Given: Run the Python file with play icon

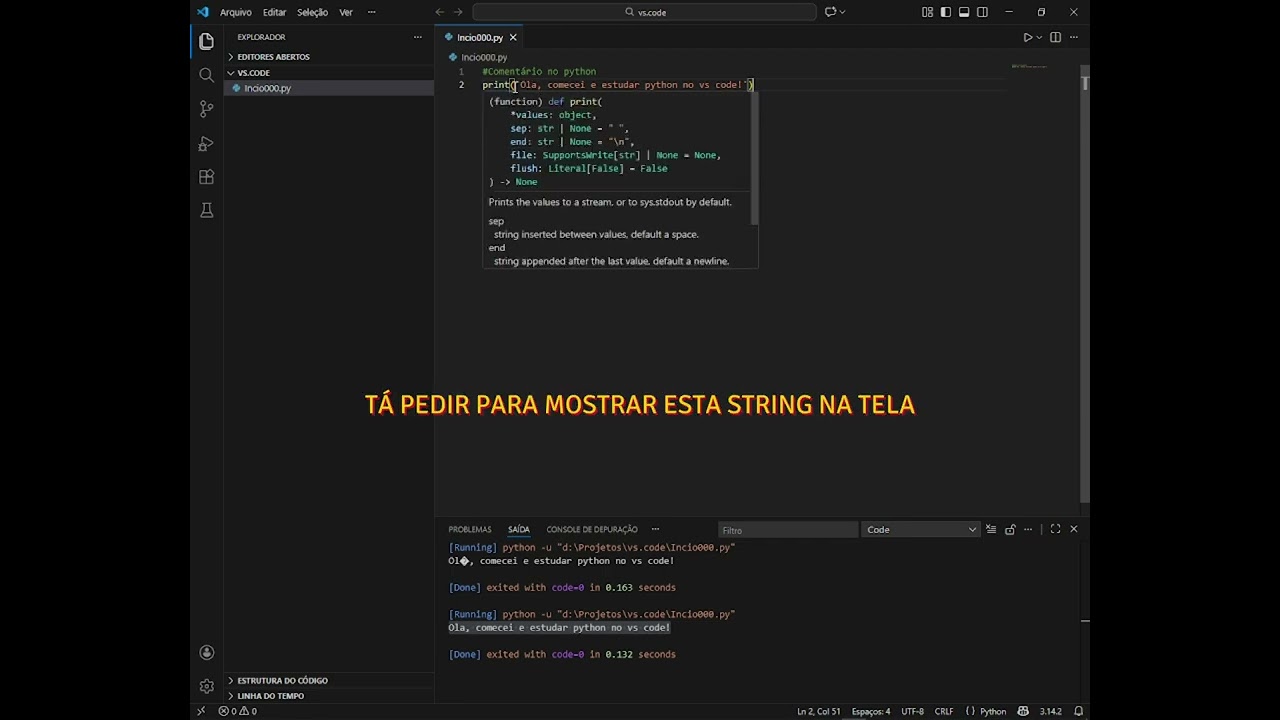Looking at the screenshot, I should pos(1027,37).
